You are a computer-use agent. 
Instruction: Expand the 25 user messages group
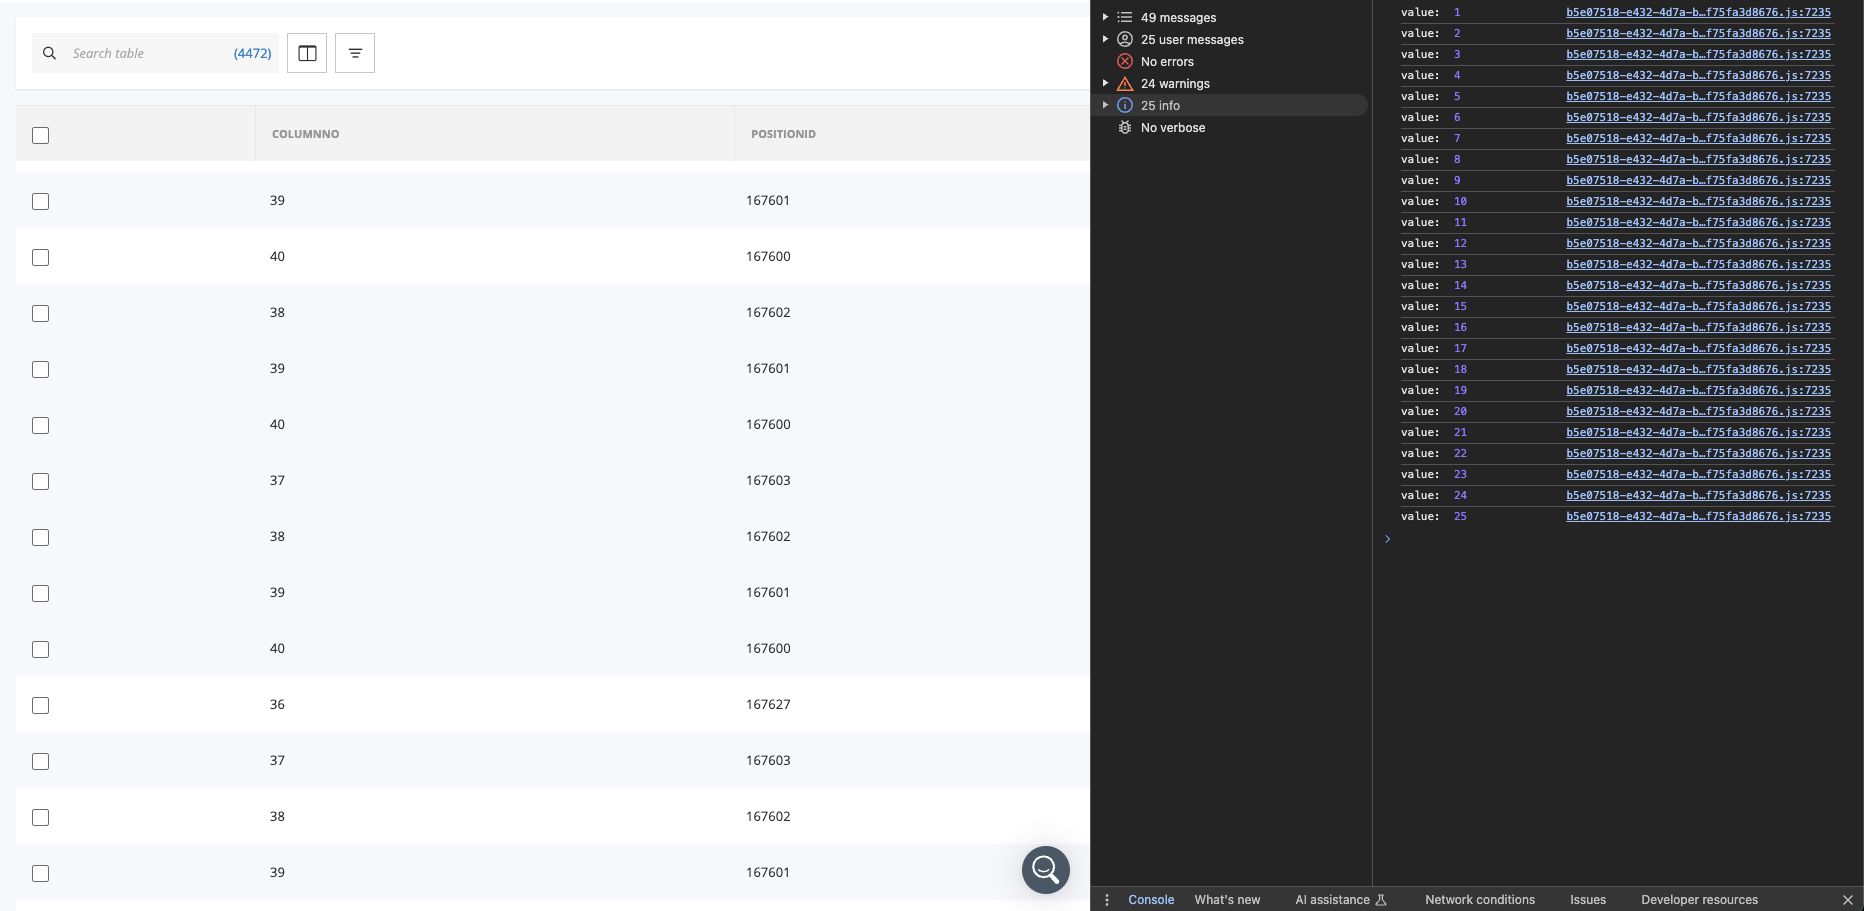coord(1105,40)
